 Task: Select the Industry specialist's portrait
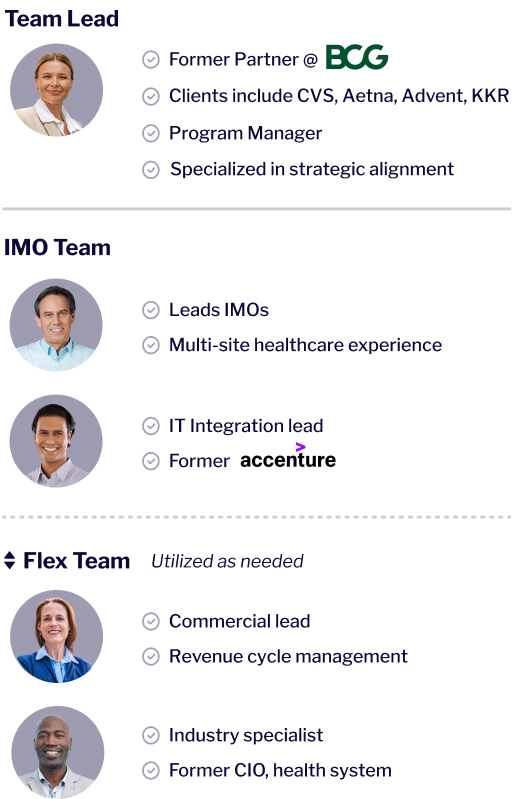pyautogui.click(x=58, y=753)
